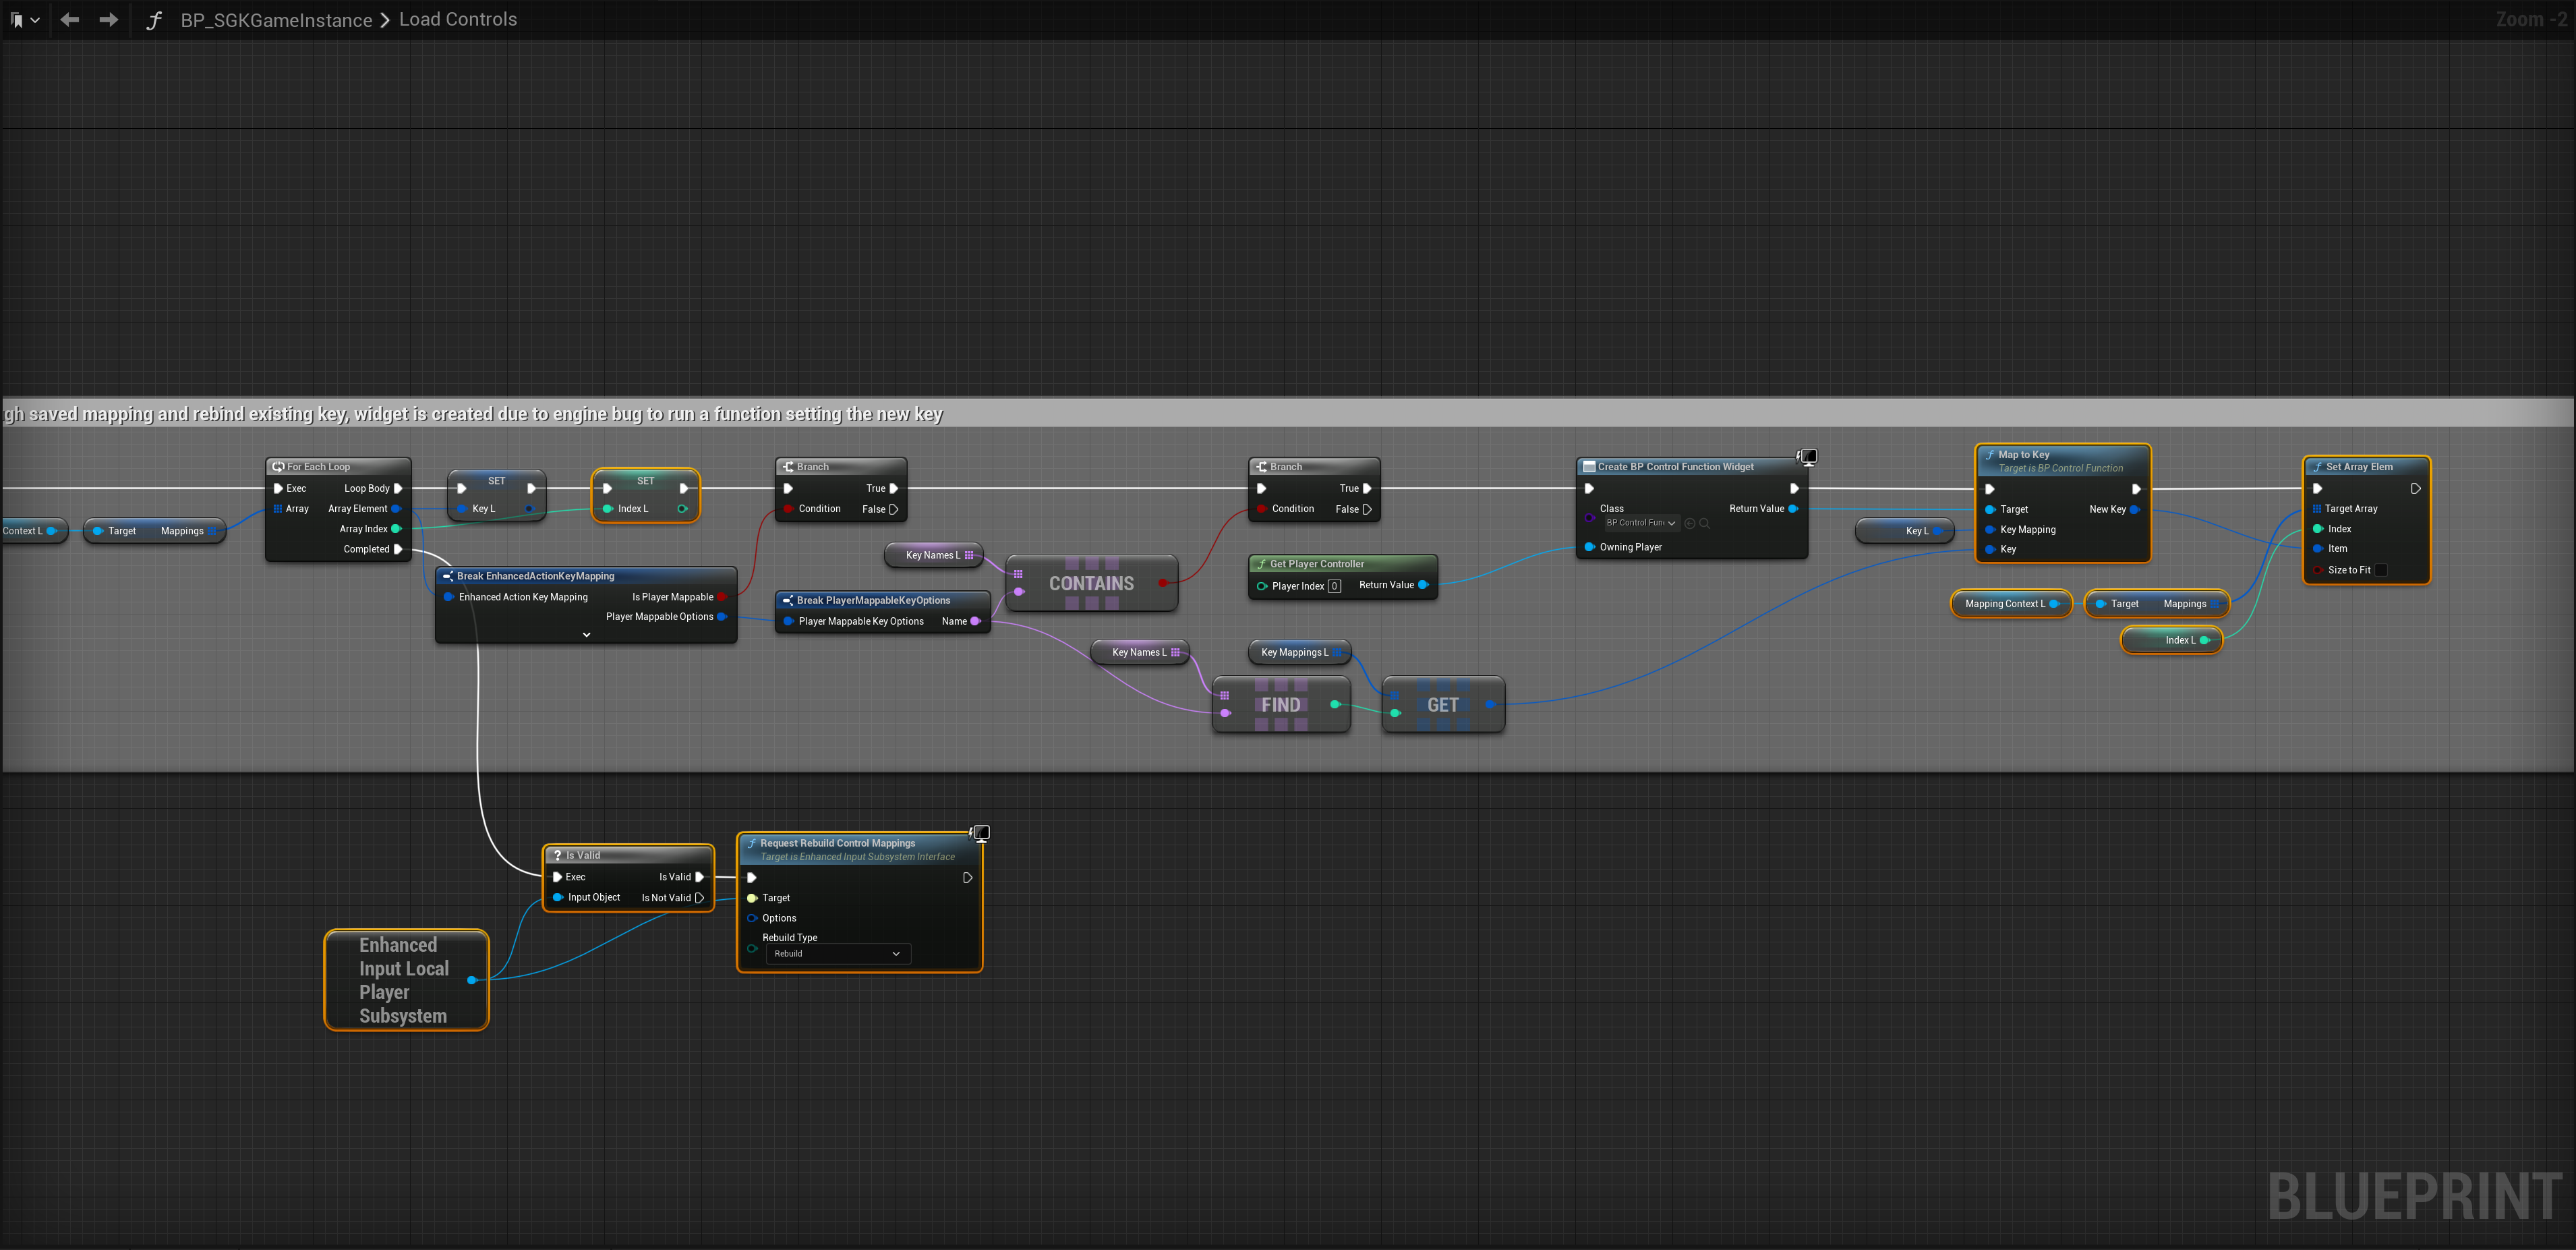This screenshot has height=1250, width=2576.
Task: Click the For Each Loop node title icon
Action: pyautogui.click(x=278, y=467)
